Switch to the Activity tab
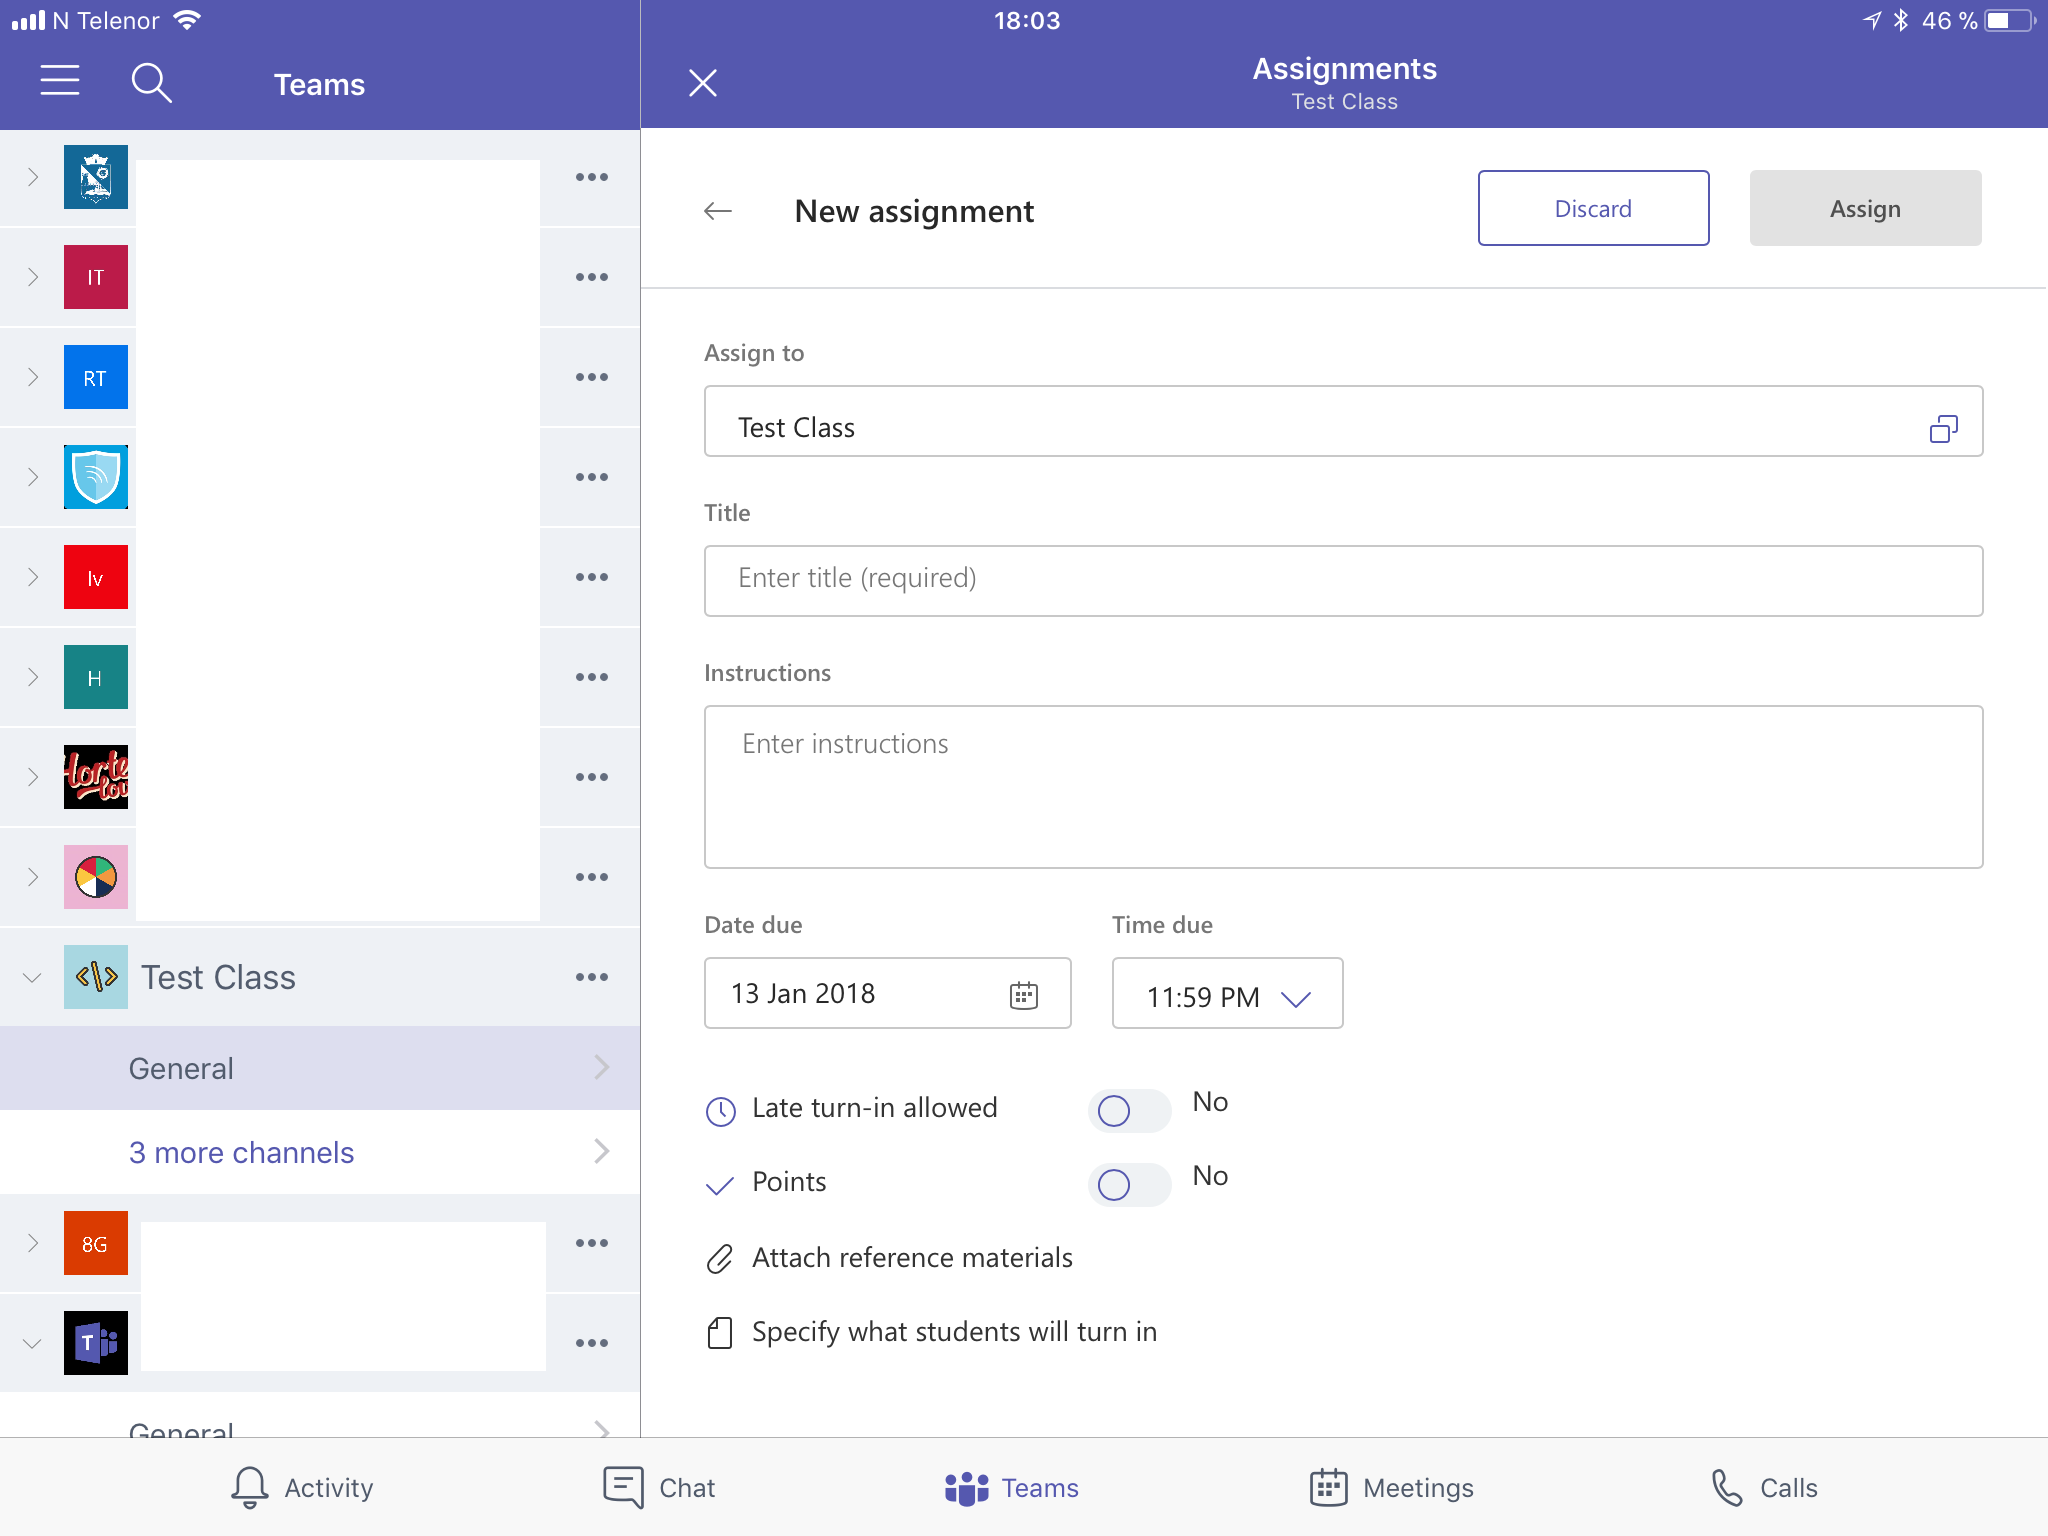Image resolution: width=2048 pixels, height=1536 pixels. click(301, 1488)
